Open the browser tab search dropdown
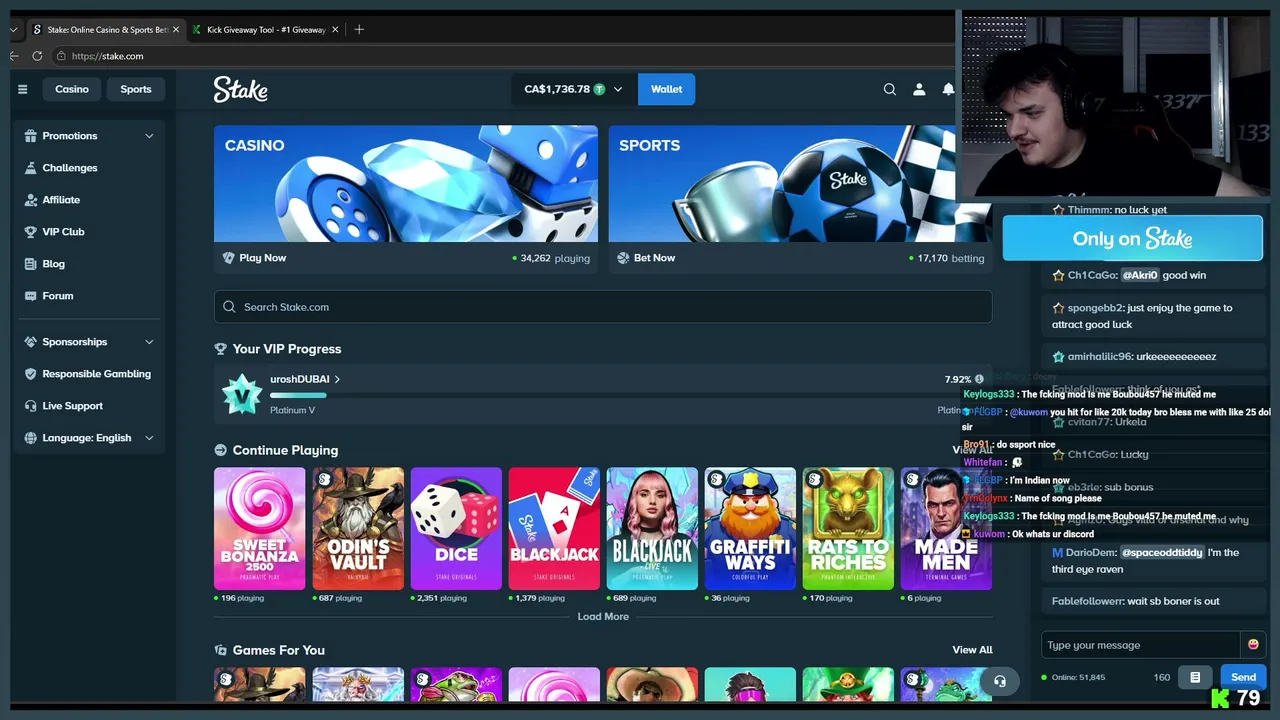The image size is (1280, 720). pyautogui.click(x=13, y=30)
